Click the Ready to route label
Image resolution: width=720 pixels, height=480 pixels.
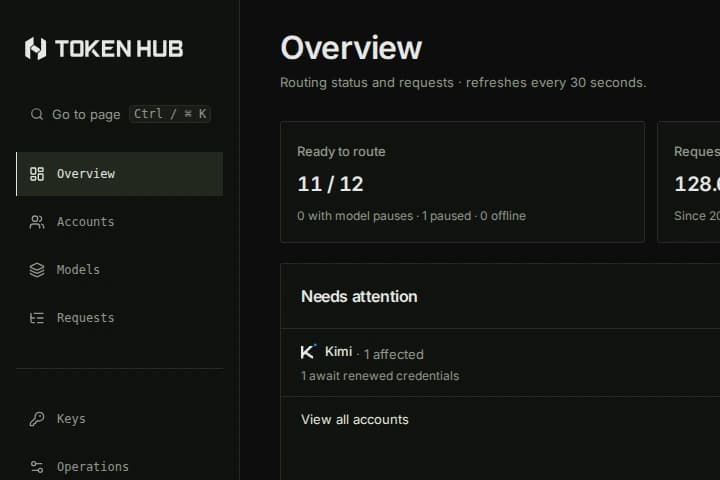pyautogui.click(x=341, y=152)
